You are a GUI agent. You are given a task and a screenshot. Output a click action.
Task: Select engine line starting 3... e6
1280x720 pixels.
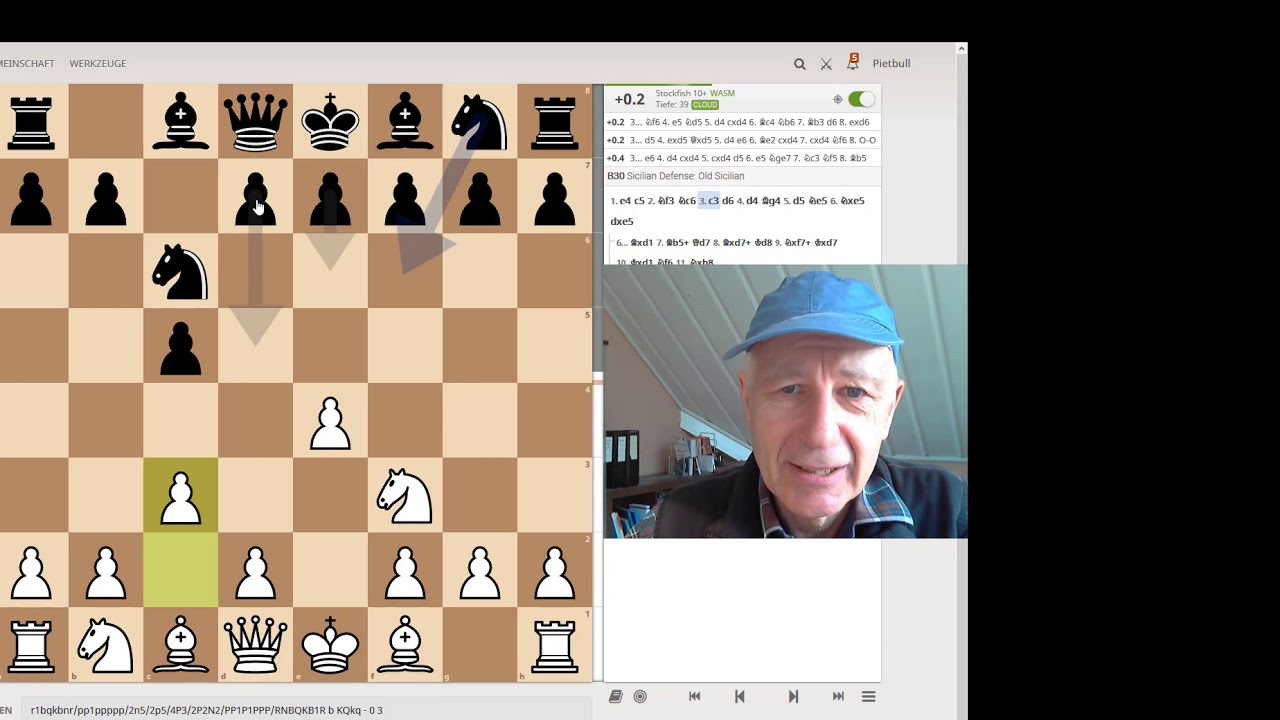click(x=741, y=158)
